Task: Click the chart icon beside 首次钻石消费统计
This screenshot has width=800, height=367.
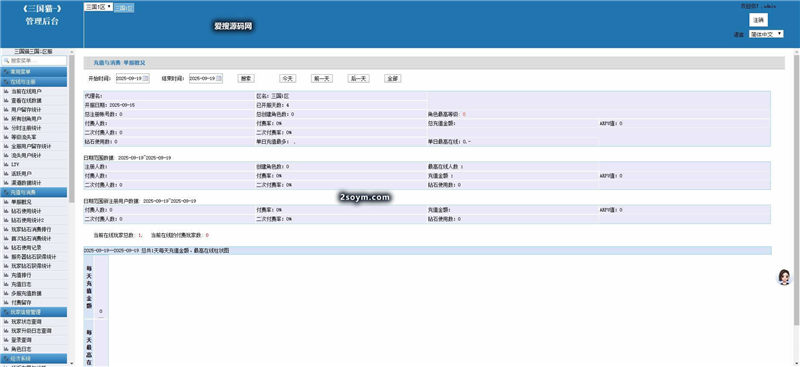Action: (6, 238)
